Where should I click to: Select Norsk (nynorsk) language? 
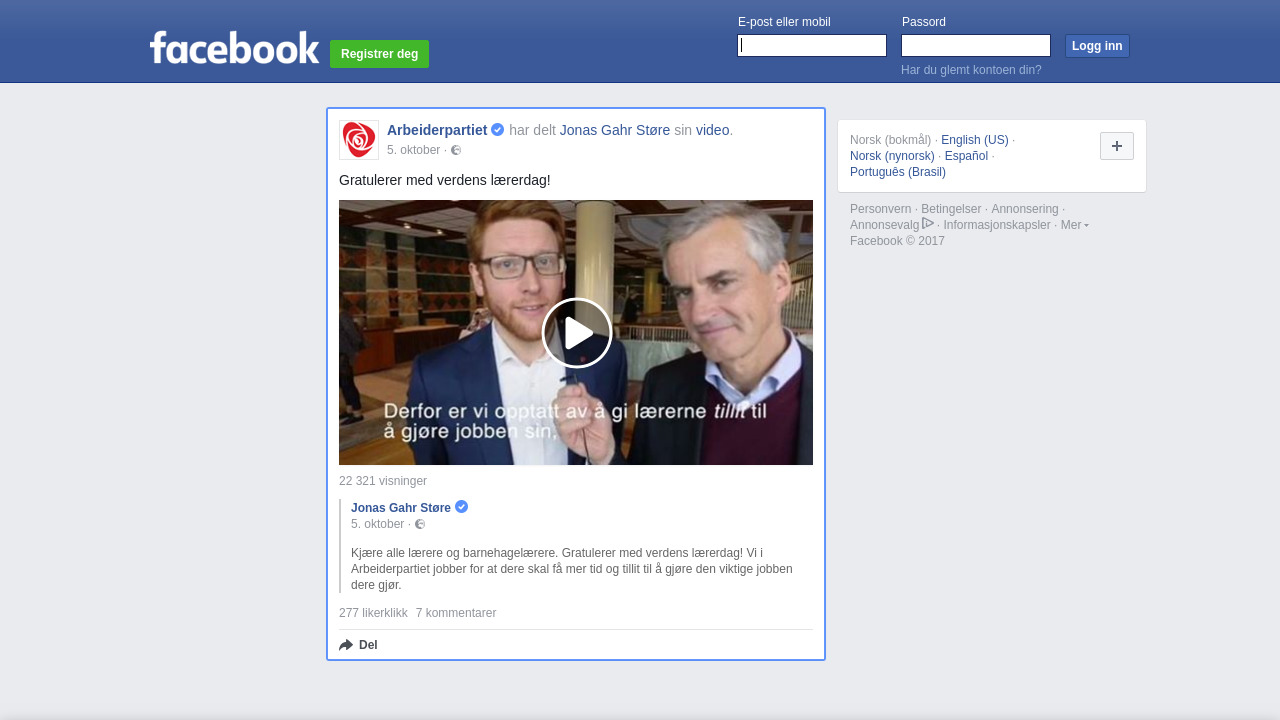pos(892,156)
